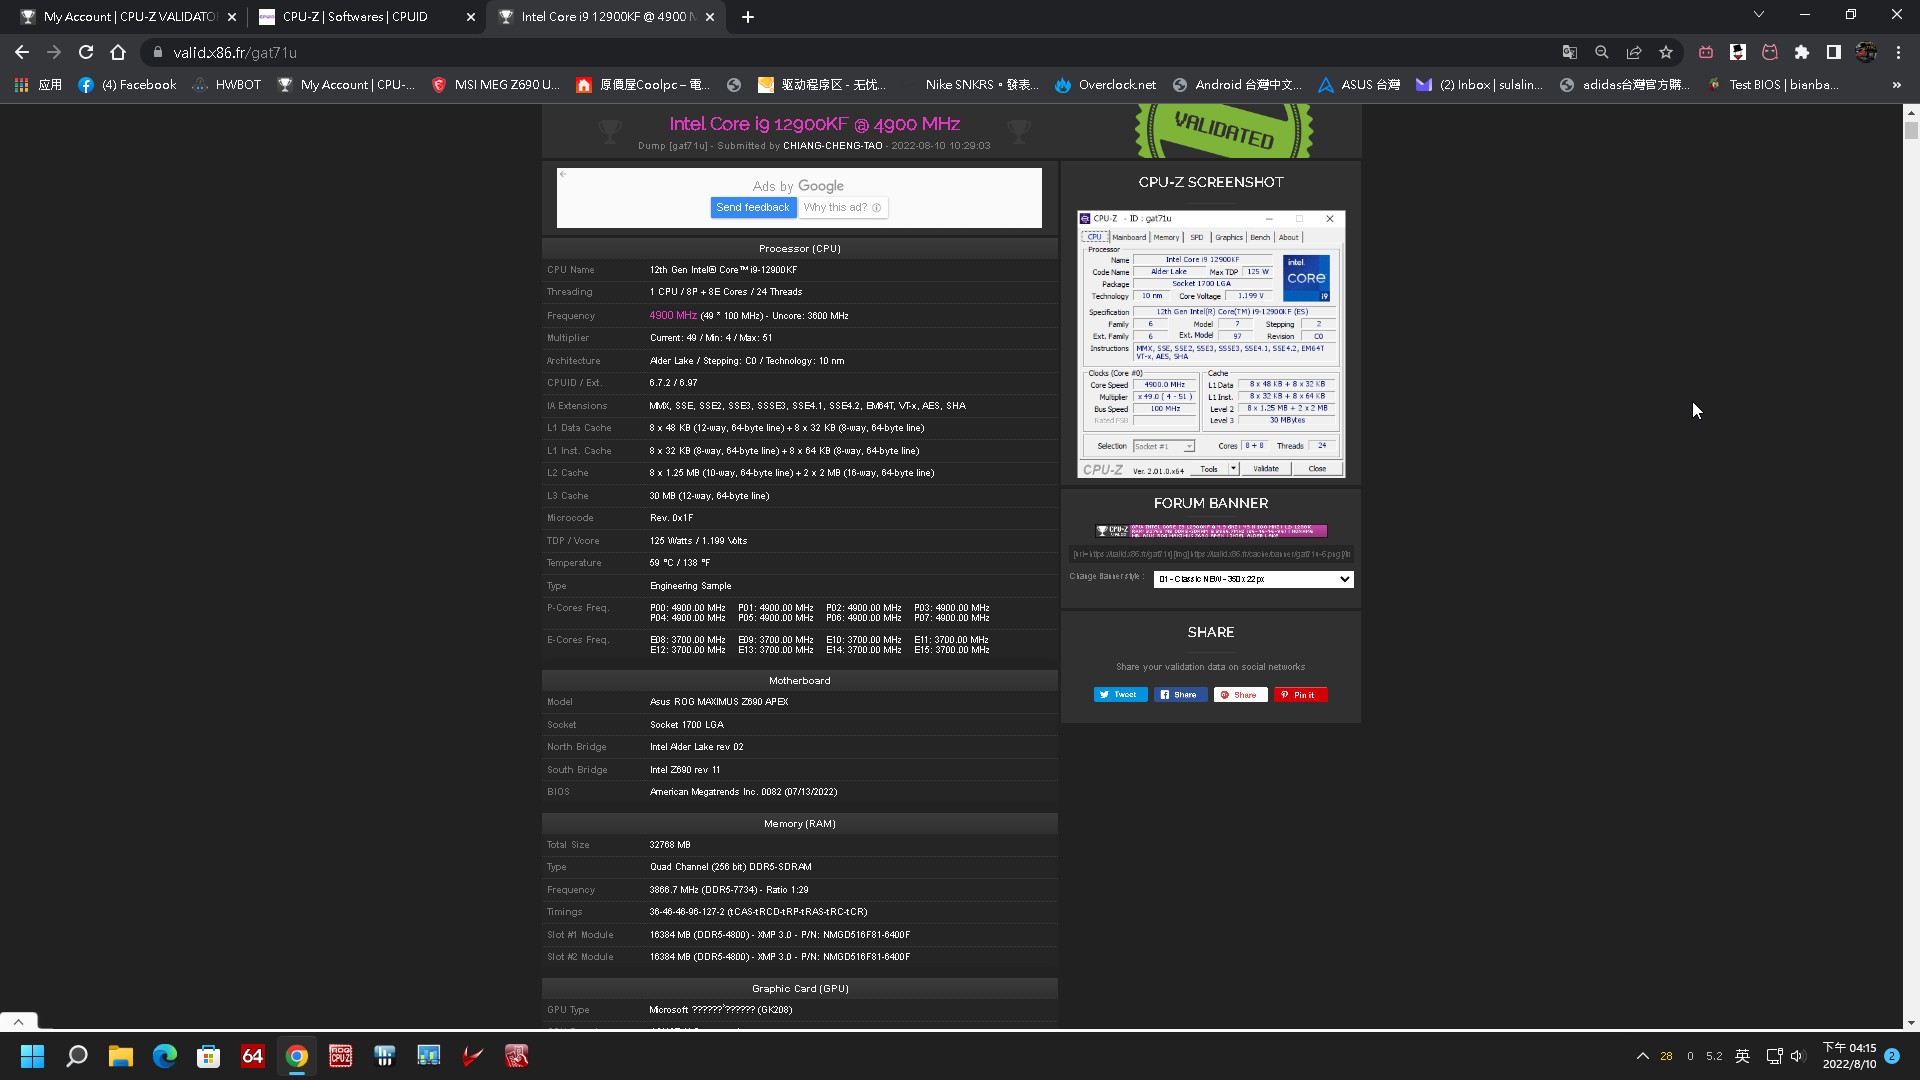This screenshot has height=1080, width=1920.
Task: Click Send feedback on the Google ad
Action: pyautogui.click(x=752, y=207)
